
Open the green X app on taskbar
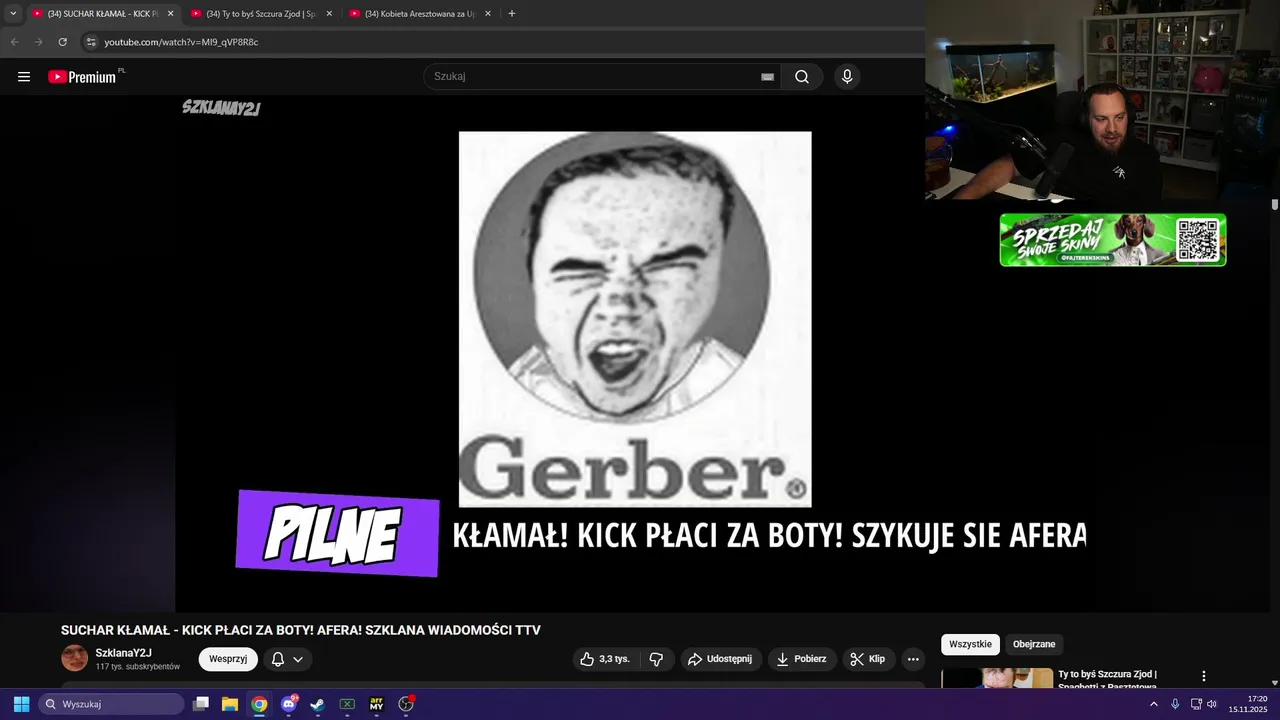tap(347, 704)
